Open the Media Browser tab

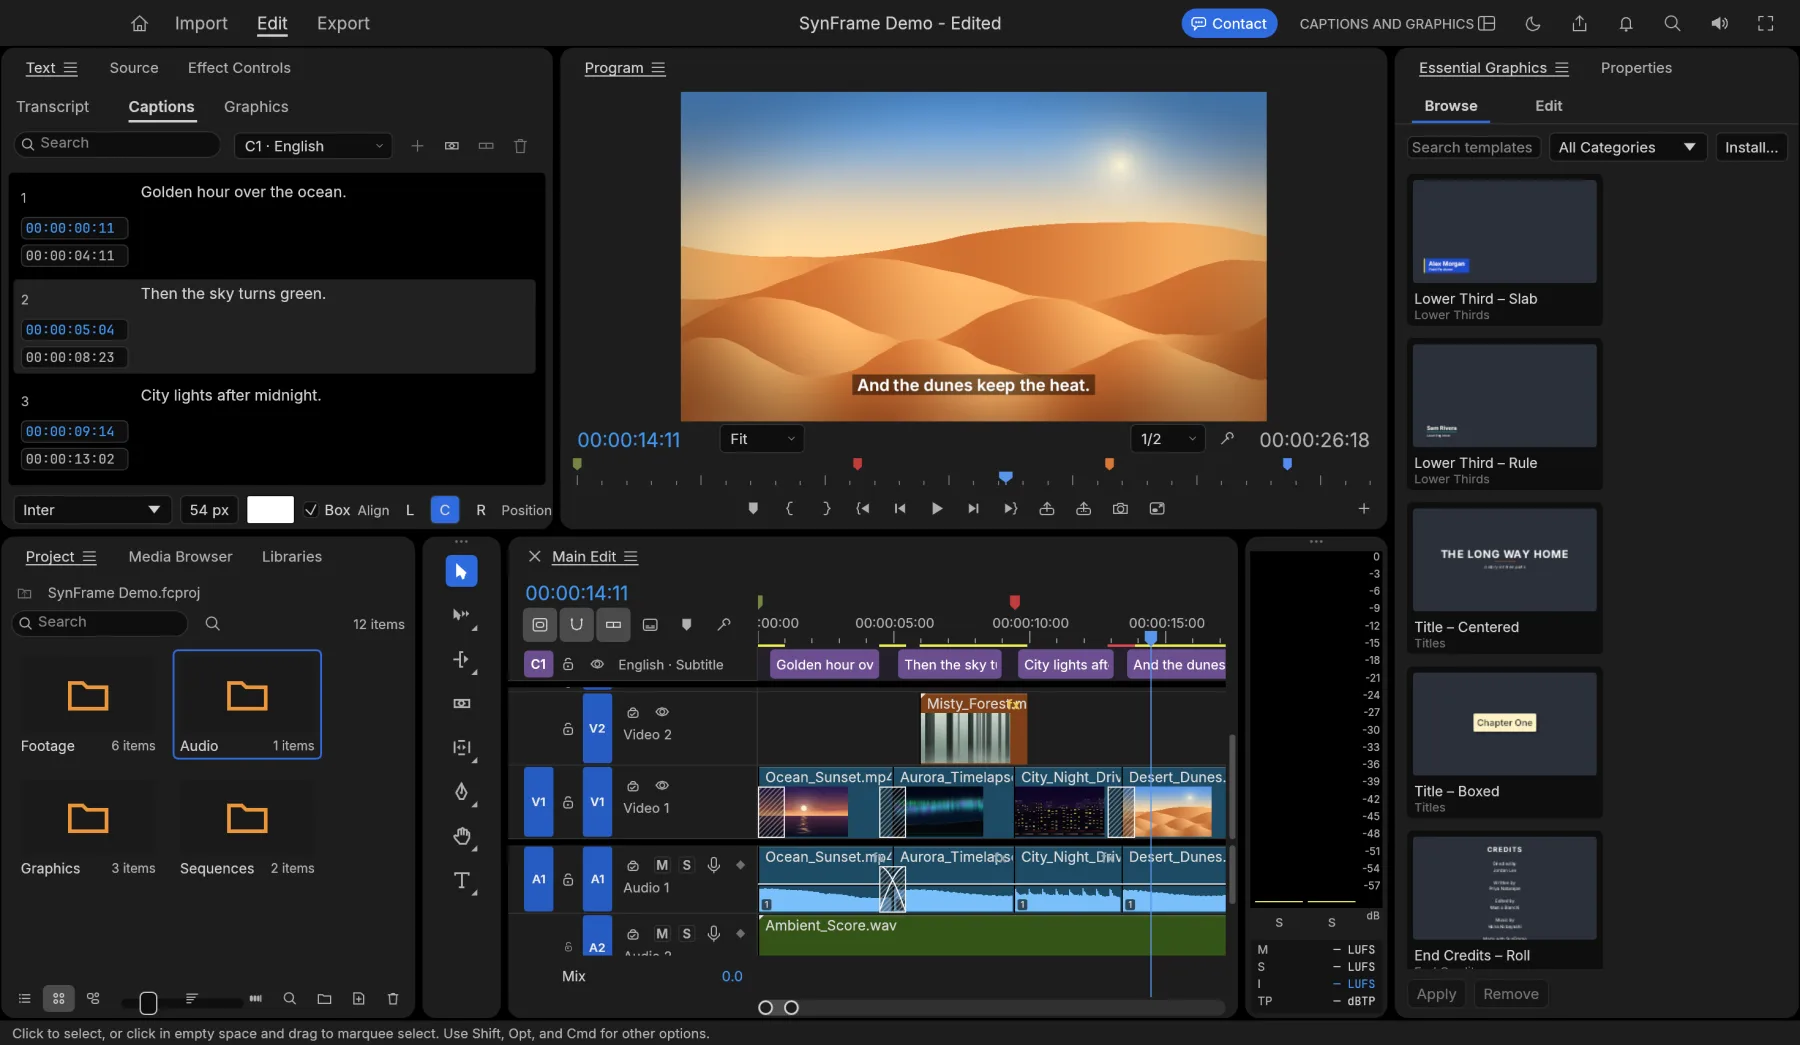(180, 557)
